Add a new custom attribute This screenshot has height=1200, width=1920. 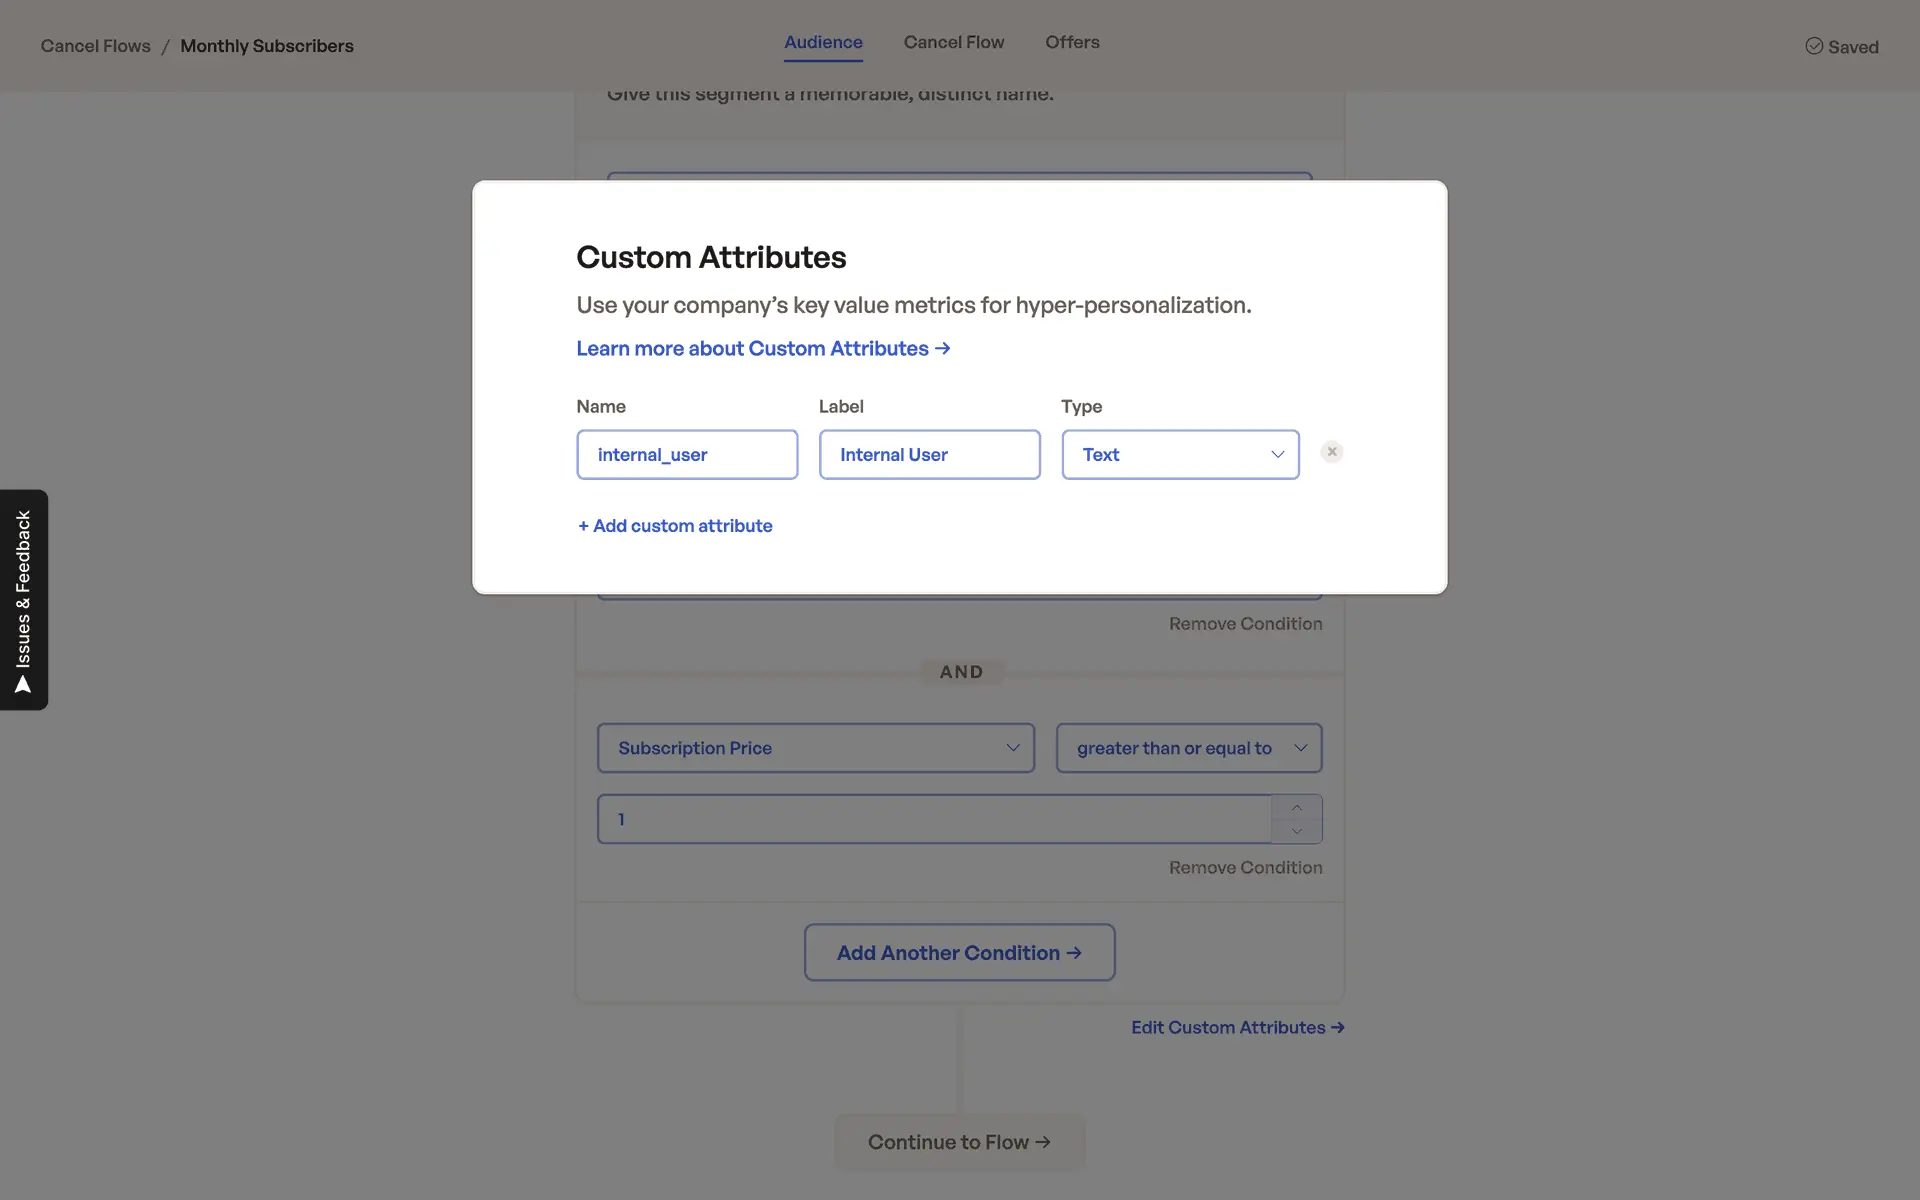[675, 526]
